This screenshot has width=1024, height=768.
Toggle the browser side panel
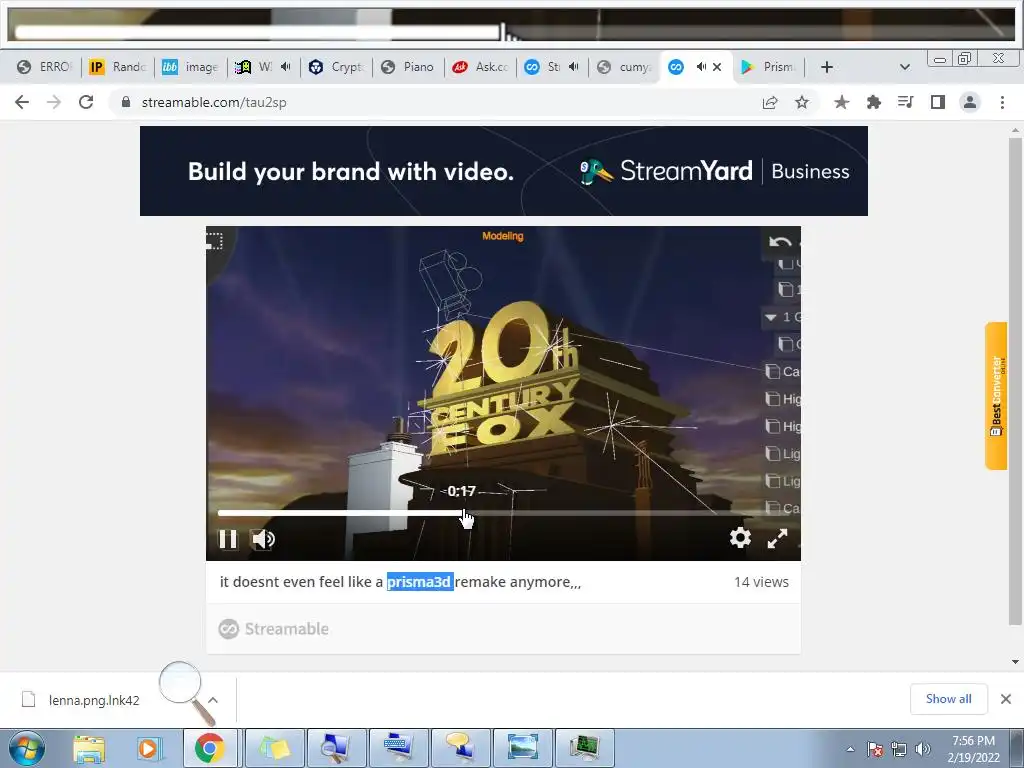click(938, 102)
